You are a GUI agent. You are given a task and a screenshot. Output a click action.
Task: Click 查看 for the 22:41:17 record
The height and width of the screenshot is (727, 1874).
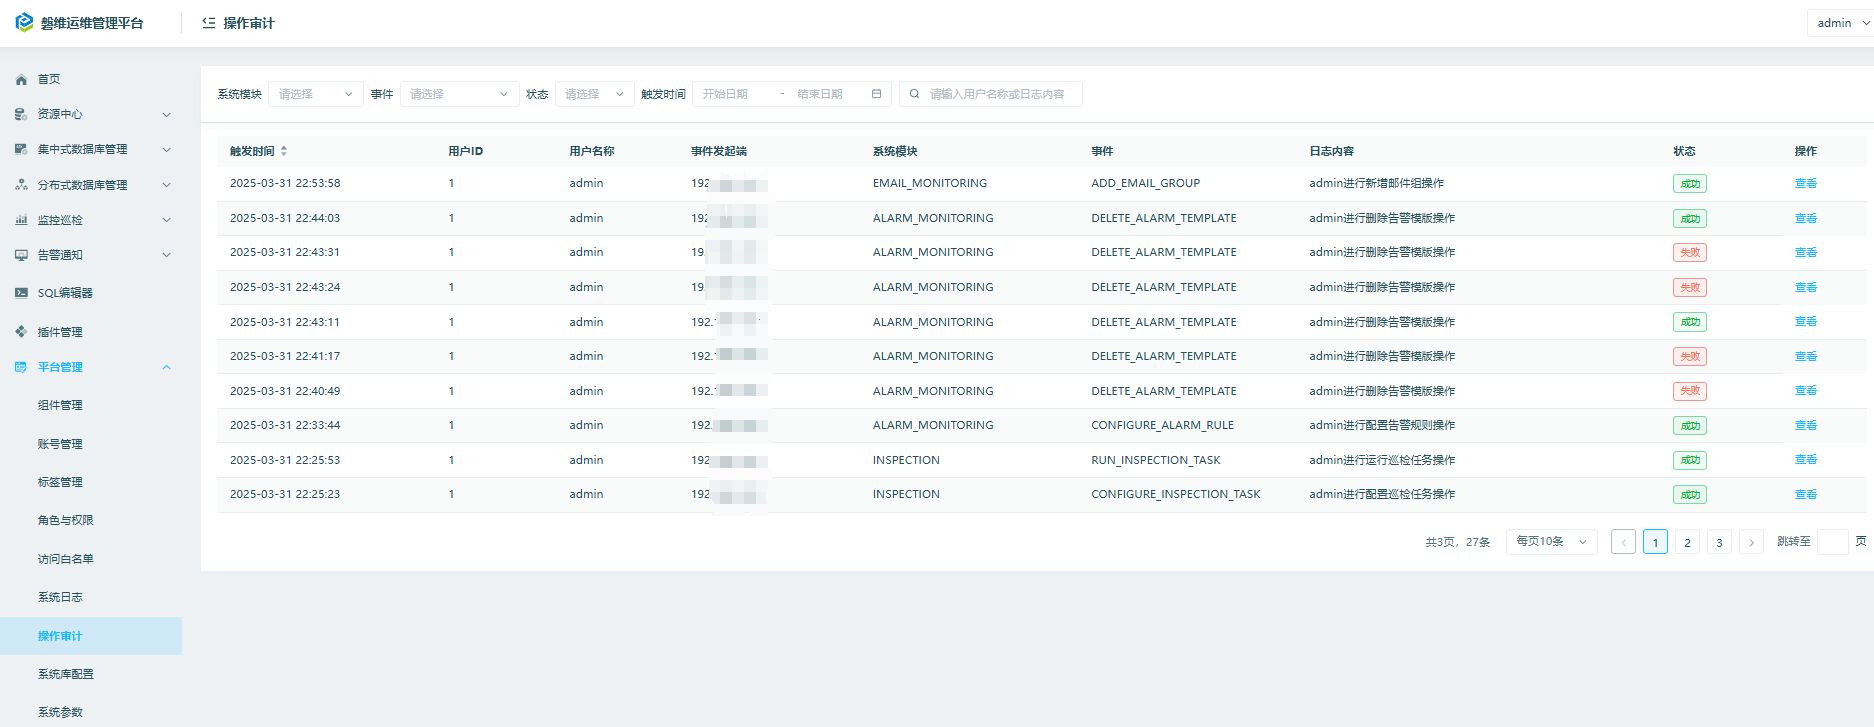[x=1806, y=356]
